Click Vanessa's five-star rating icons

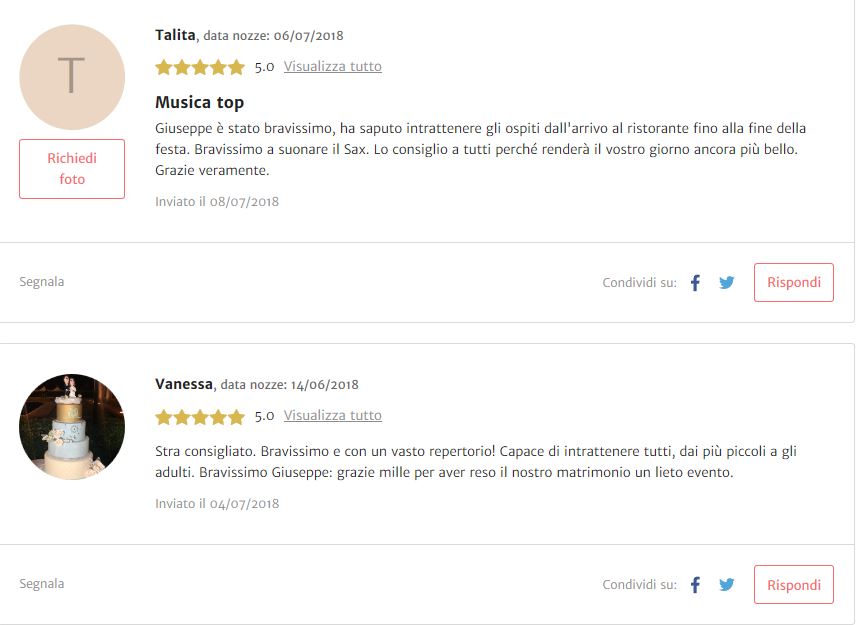click(x=200, y=417)
